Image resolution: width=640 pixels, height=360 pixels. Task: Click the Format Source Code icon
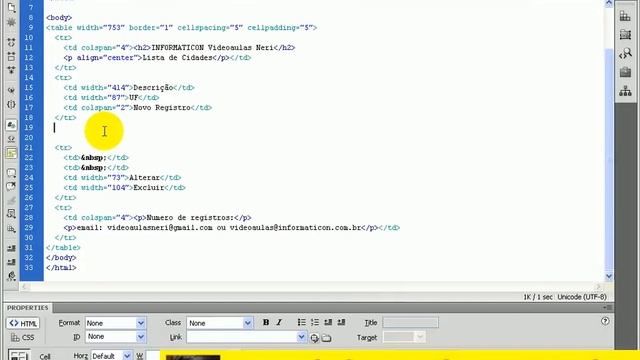(x=11, y=276)
